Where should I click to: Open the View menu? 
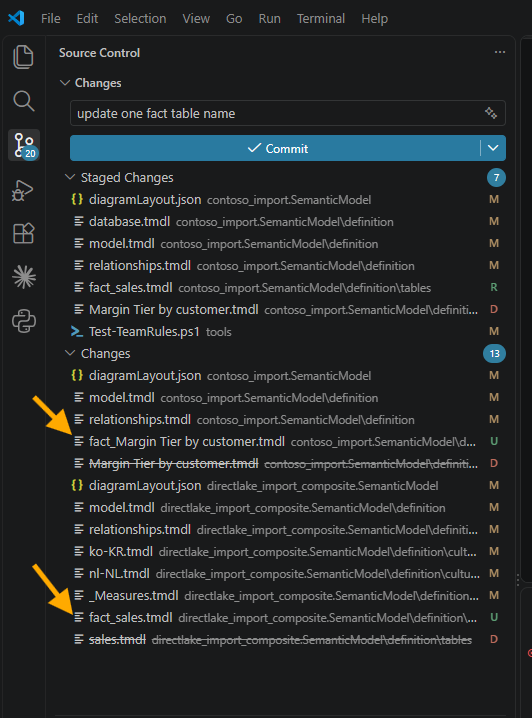(x=196, y=18)
